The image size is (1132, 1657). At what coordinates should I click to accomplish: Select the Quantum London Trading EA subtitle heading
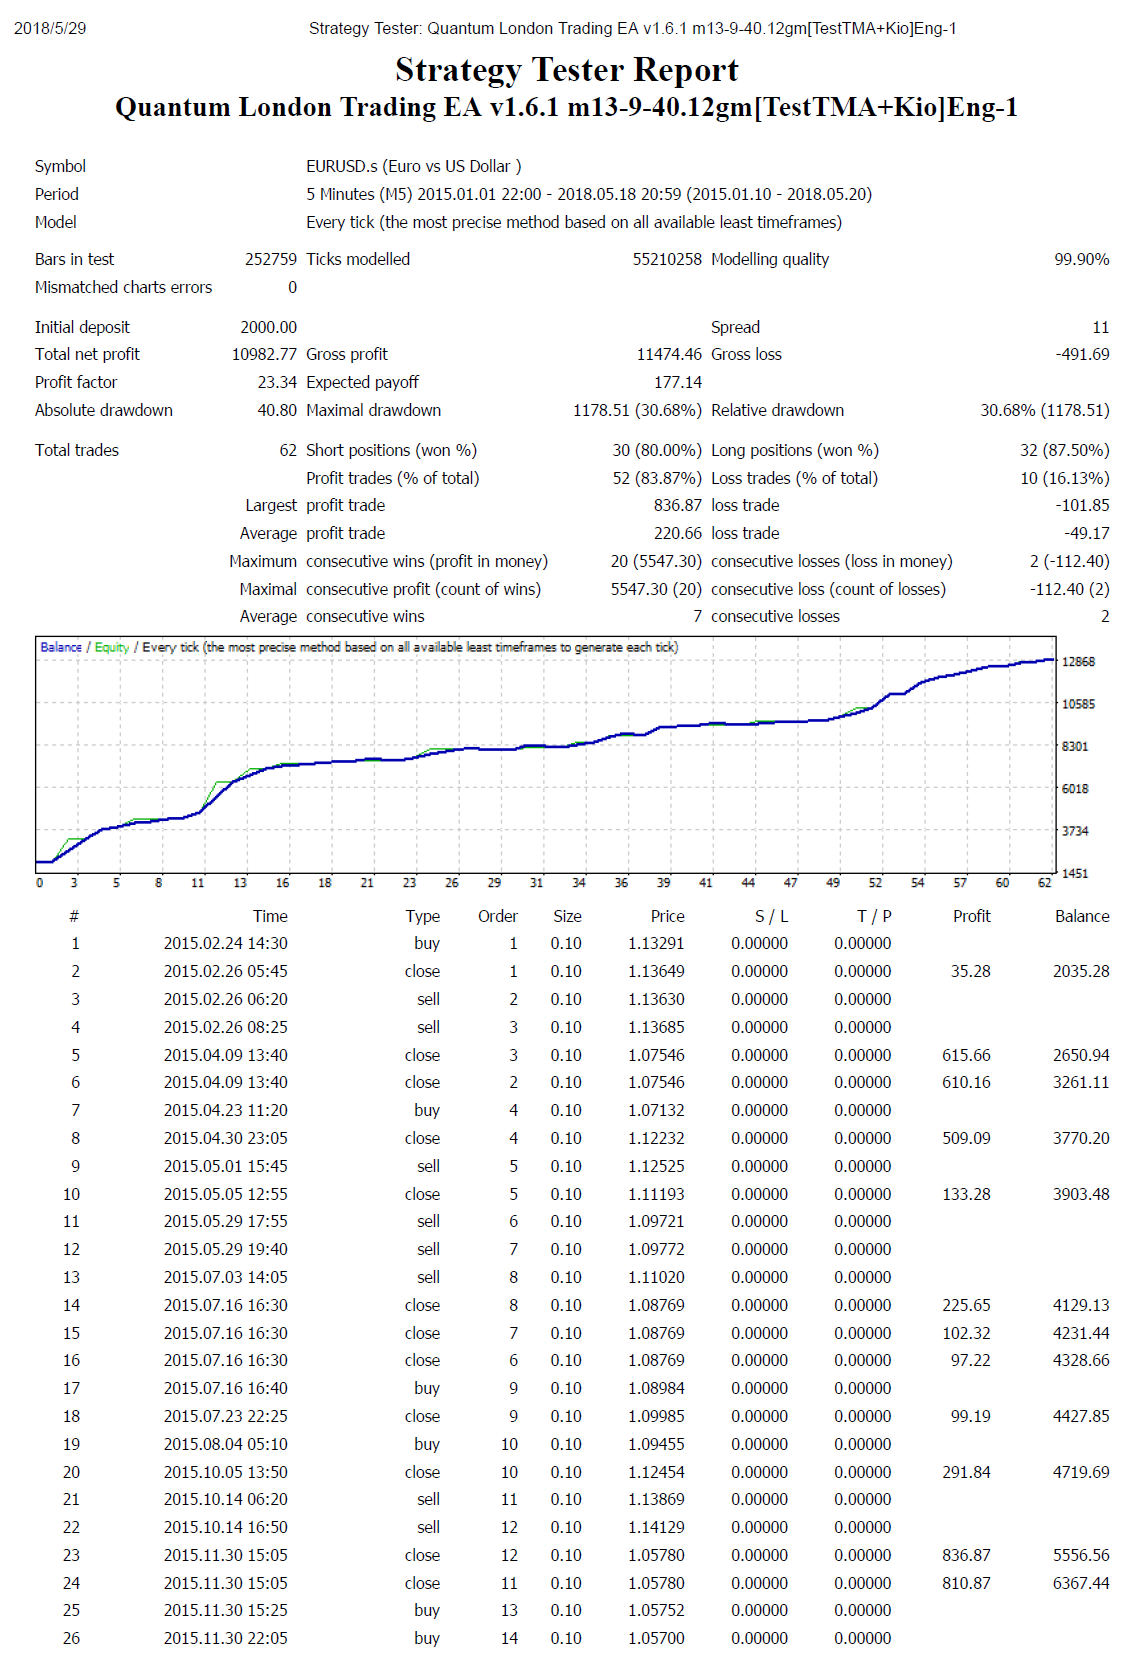[566, 107]
